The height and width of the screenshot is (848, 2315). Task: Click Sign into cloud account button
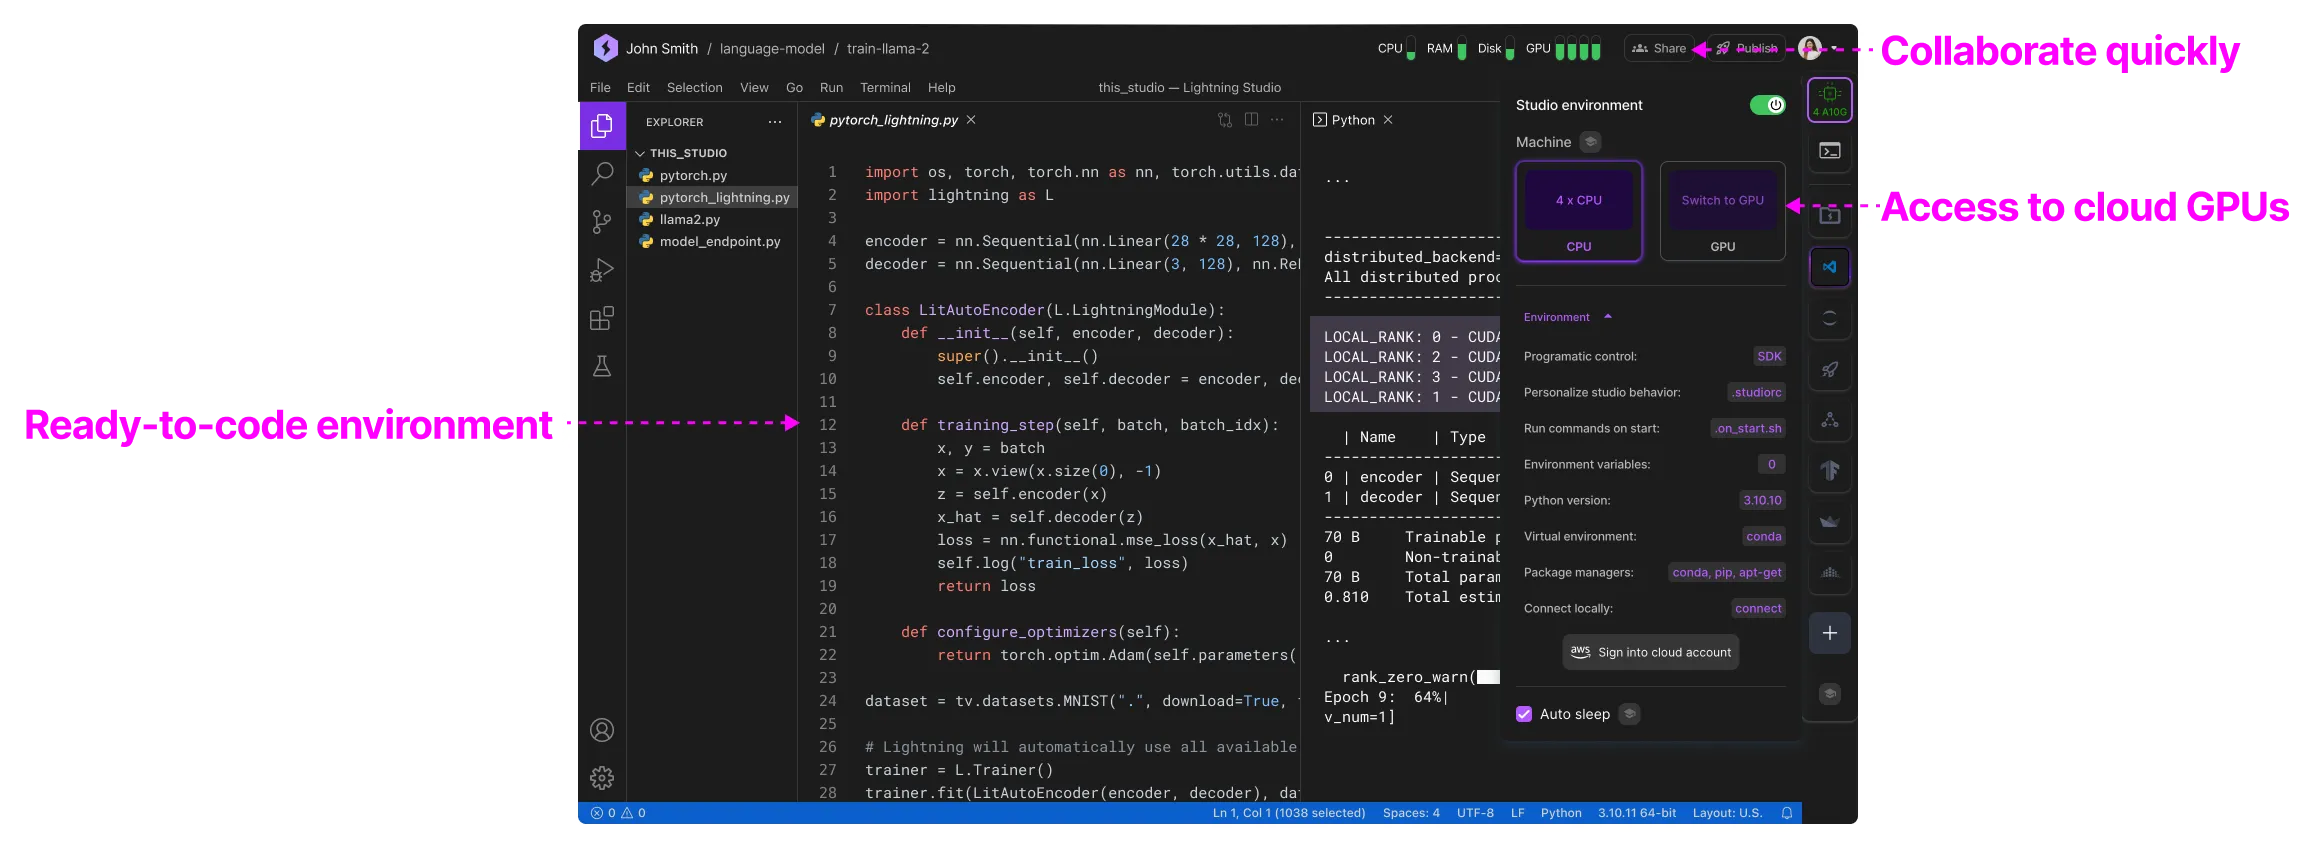coord(1651,652)
